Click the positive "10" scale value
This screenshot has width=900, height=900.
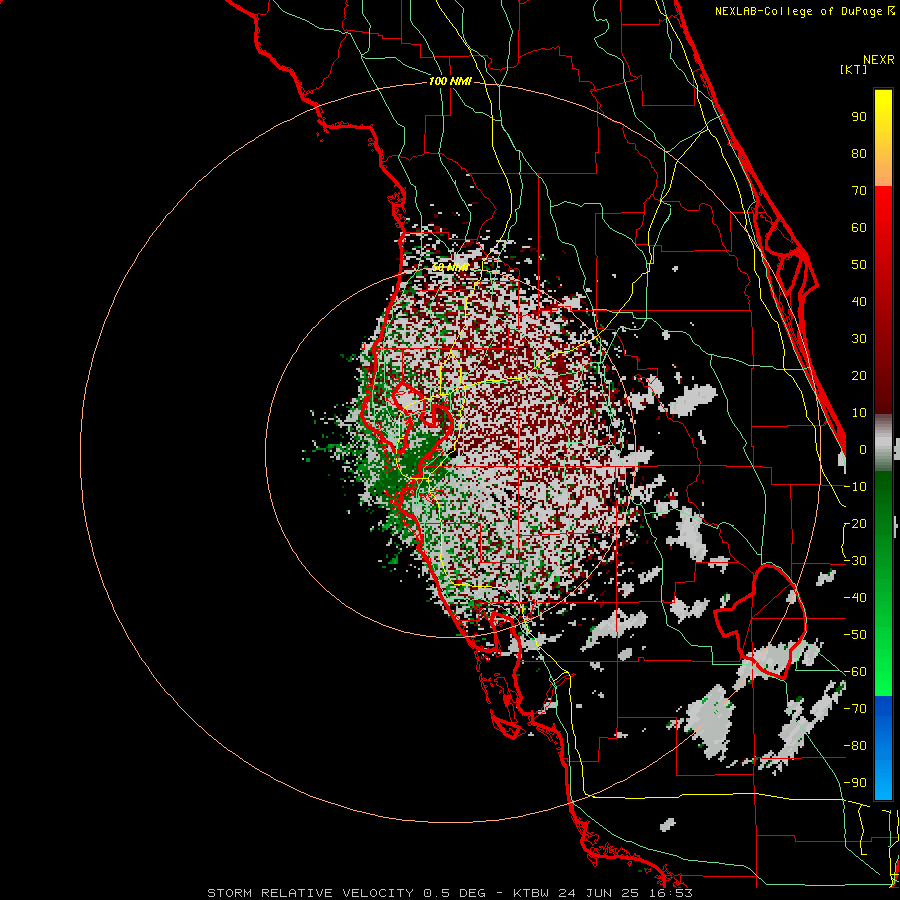pyautogui.click(x=859, y=413)
